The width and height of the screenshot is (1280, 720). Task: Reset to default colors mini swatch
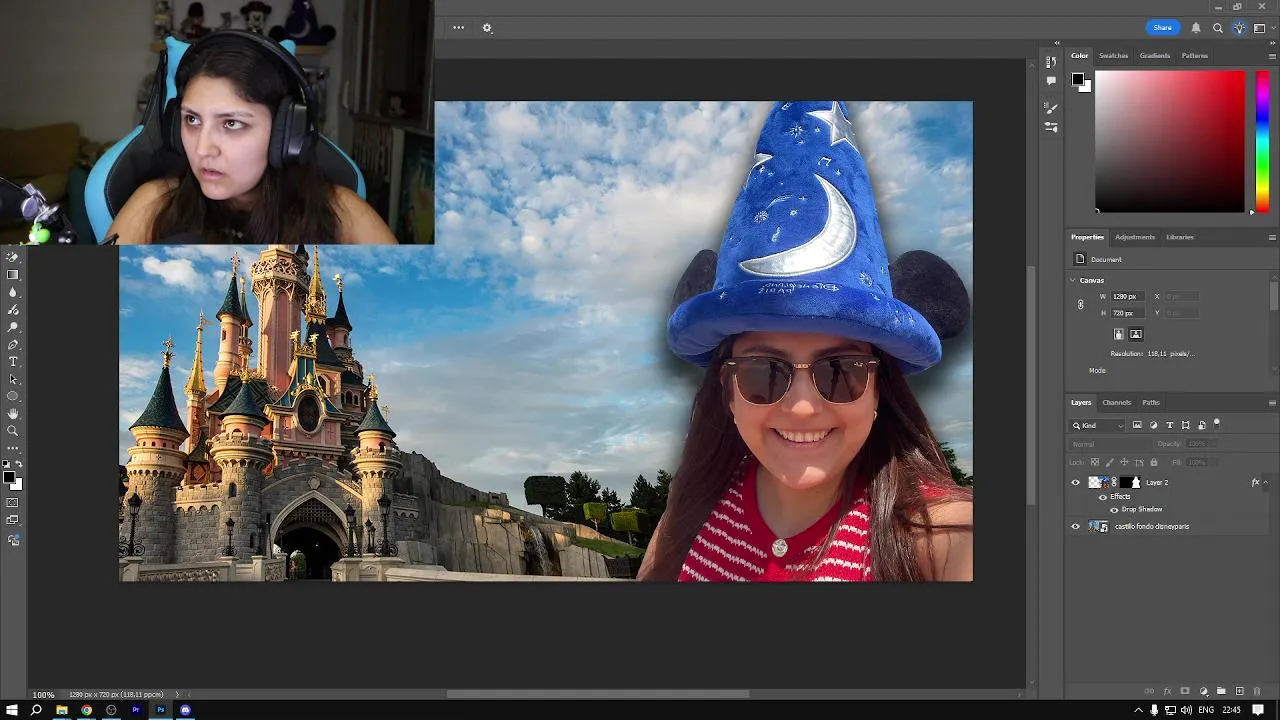tap(6, 464)
